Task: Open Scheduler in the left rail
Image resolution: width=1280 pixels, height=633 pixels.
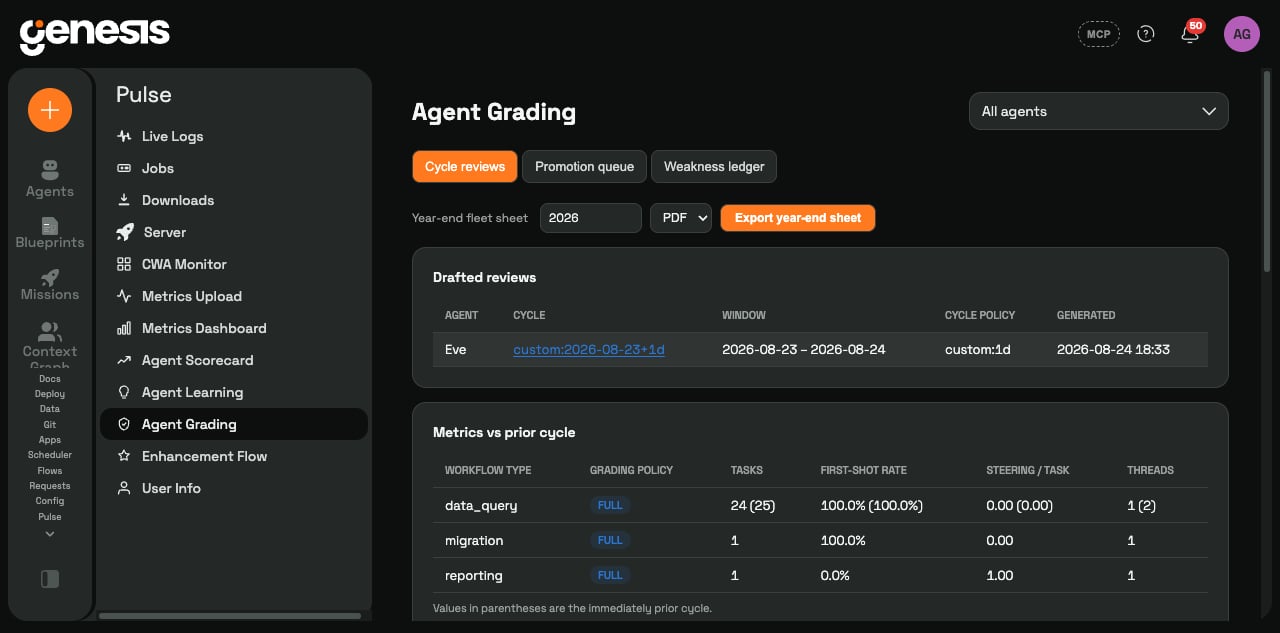Action: (x=50, y=455)
